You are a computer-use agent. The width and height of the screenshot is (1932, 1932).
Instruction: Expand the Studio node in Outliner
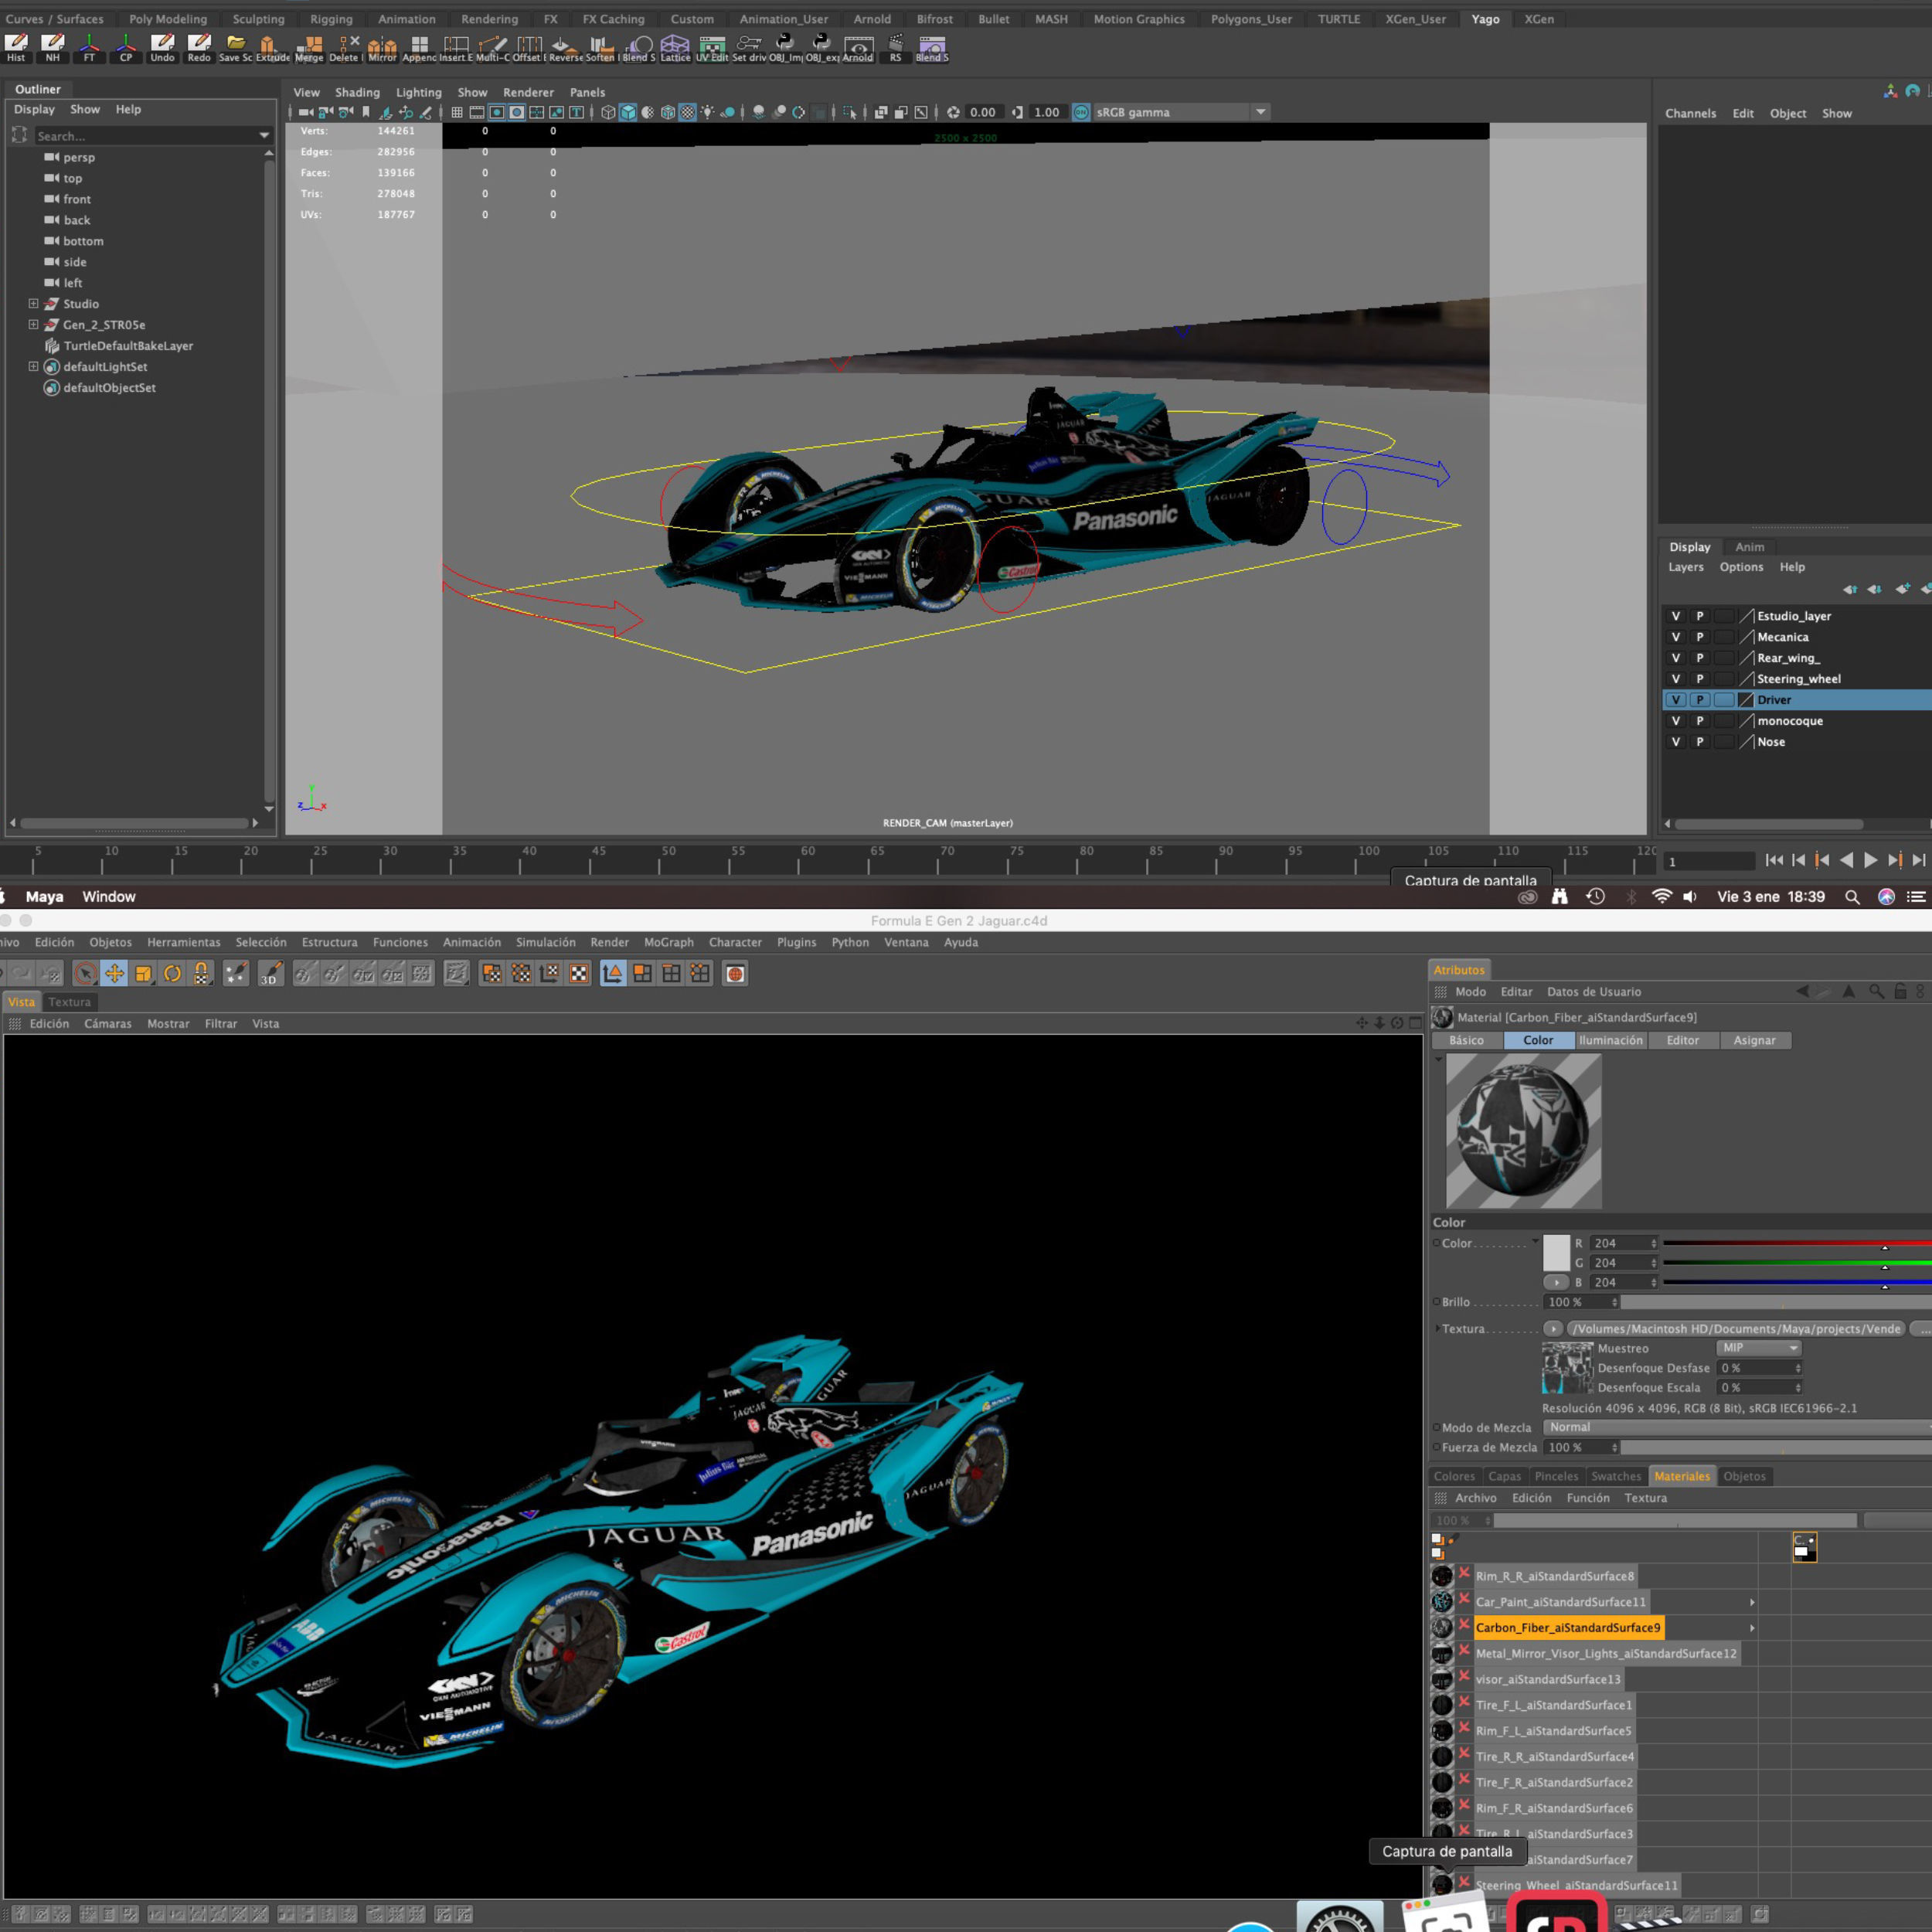click(x=33, y=303)
